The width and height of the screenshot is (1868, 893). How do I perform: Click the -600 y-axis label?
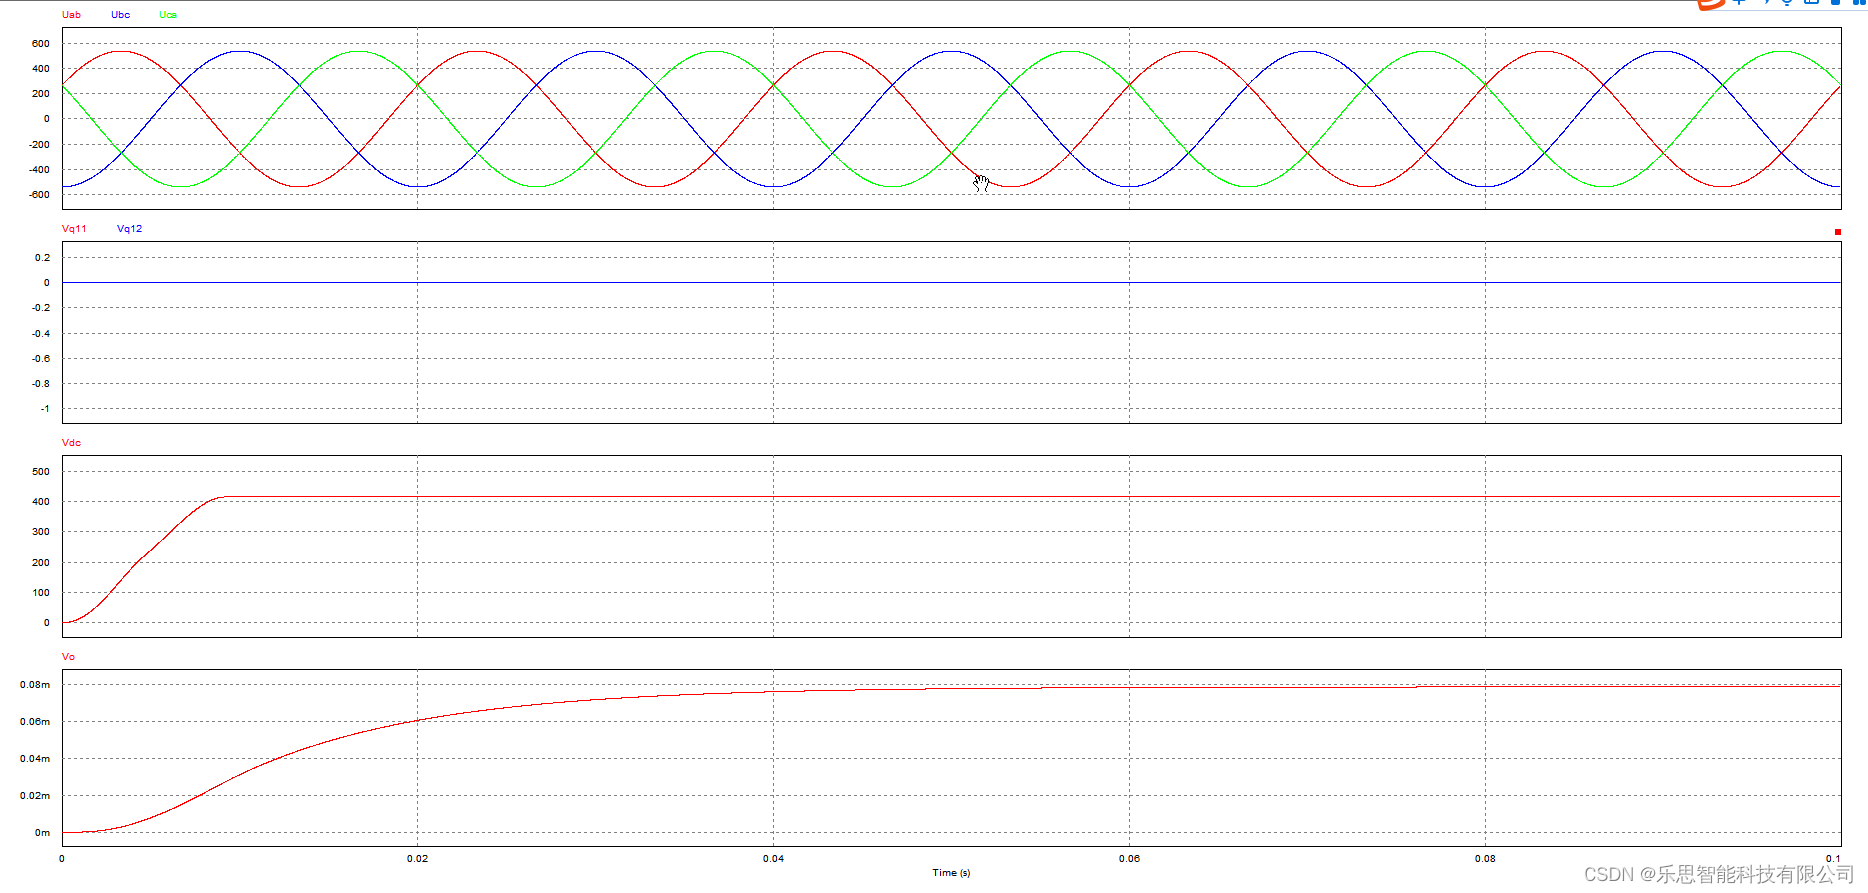tap(38, 195)
